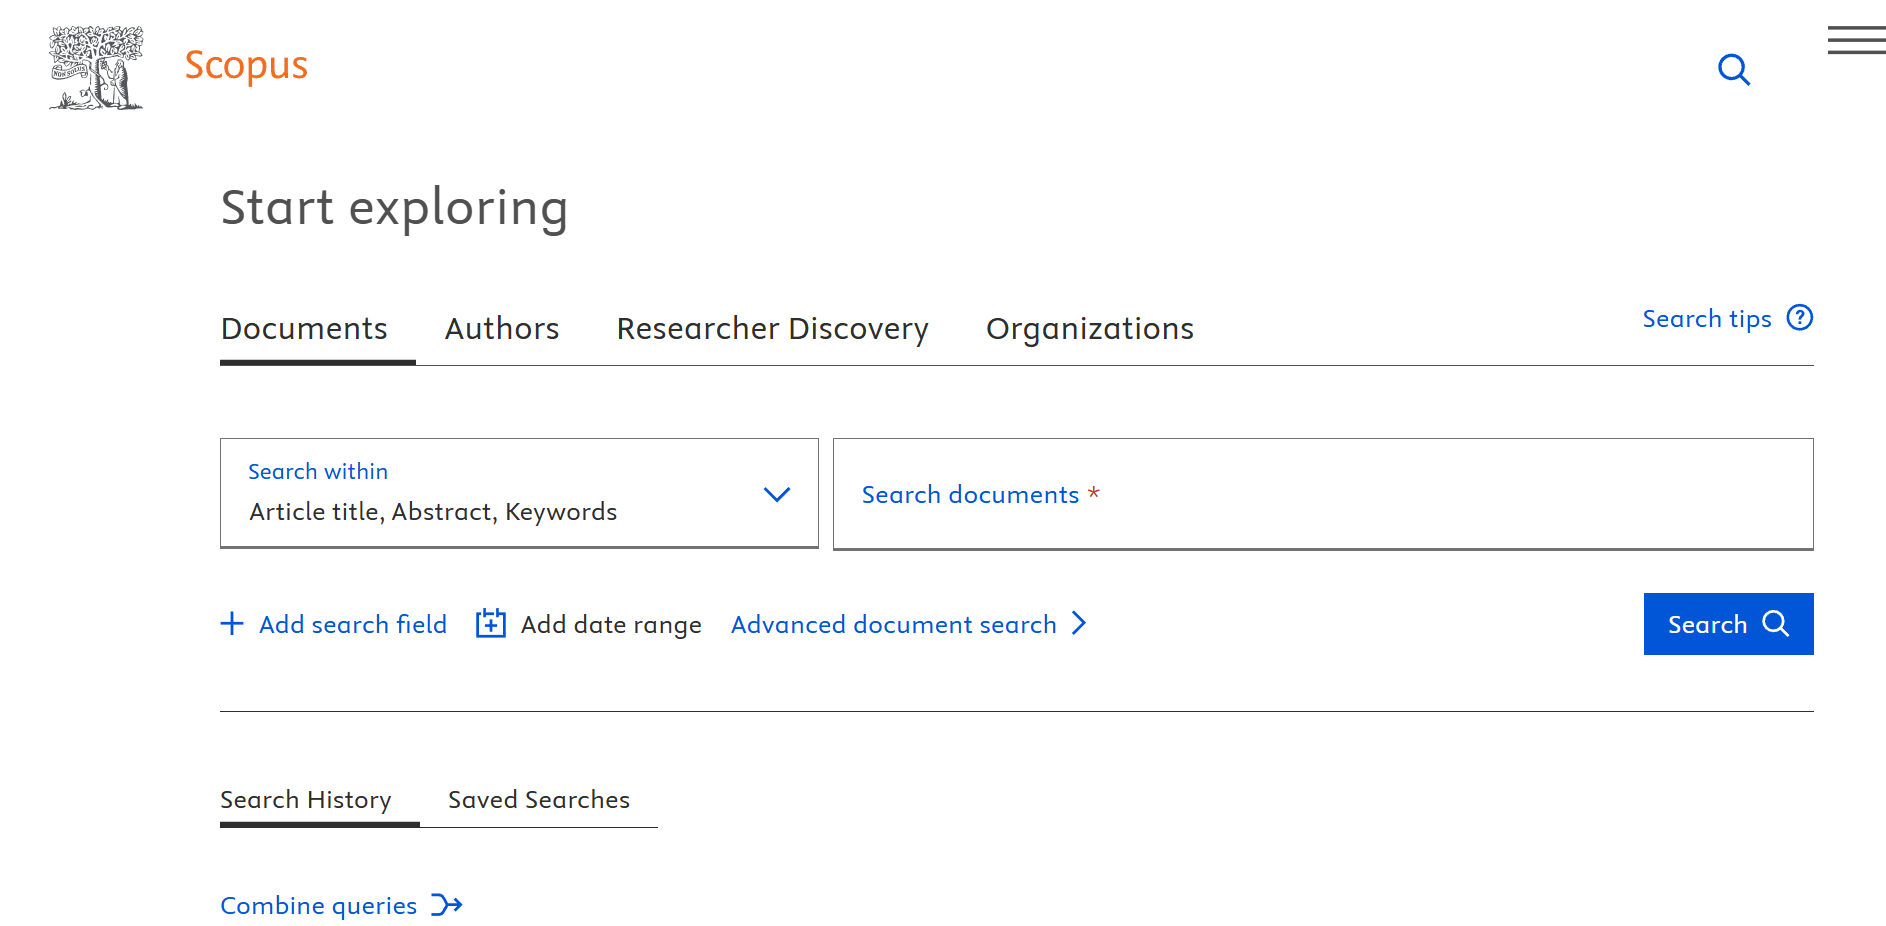Open the Organizations tab
1886x926 pixels.
coord(1089,329)
